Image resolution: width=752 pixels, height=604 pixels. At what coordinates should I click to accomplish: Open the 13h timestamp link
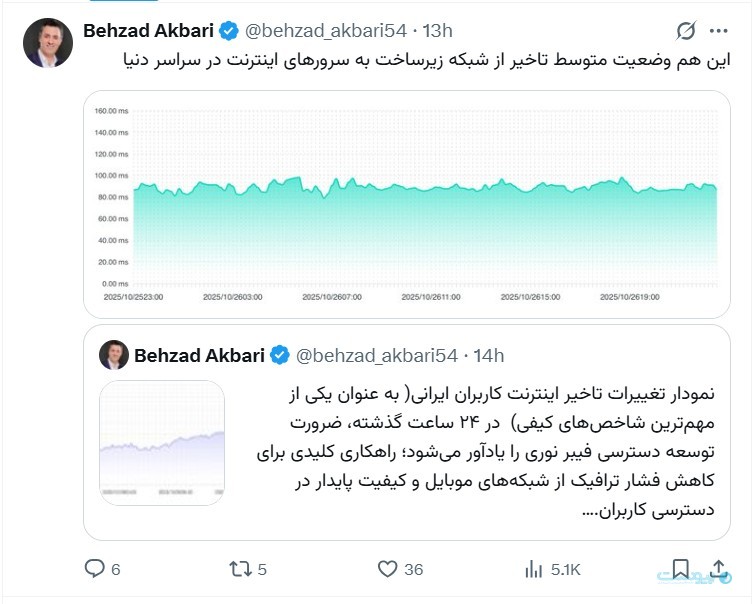pos(436,31)
